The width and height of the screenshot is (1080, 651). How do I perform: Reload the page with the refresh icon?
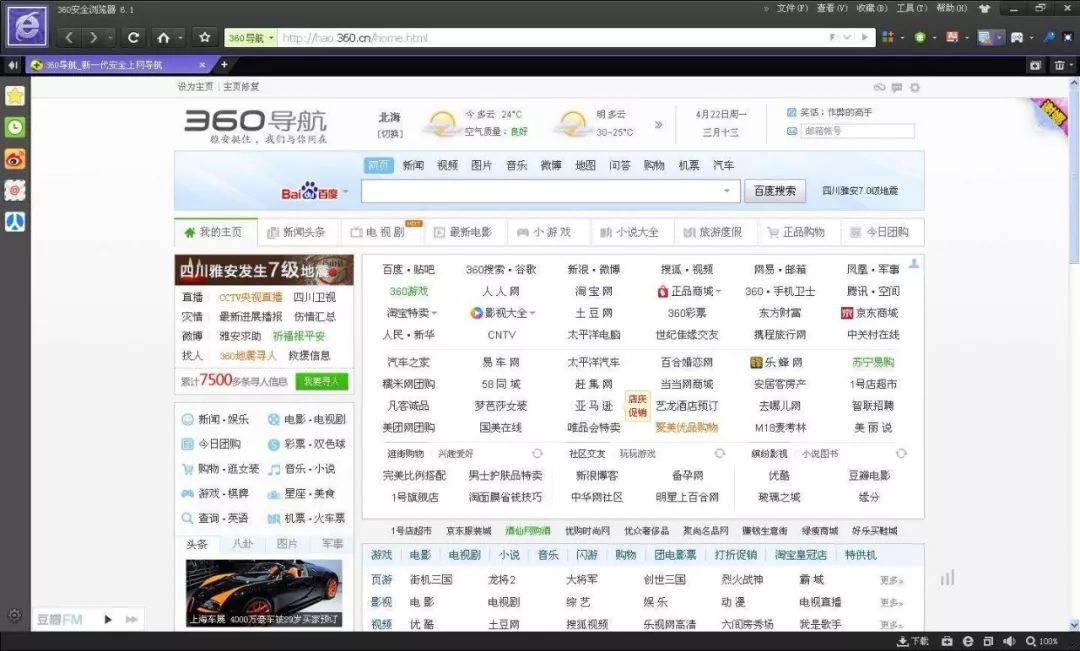[134, 37]
